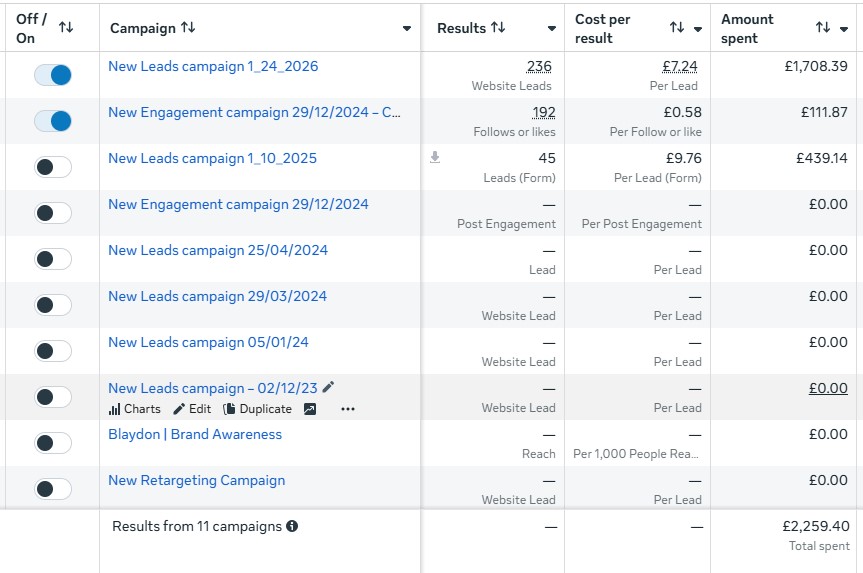This screenshot has width=863, height=573.
Task: Turn on Blaydon | Brand Awareness campaign
Action: 53,443
